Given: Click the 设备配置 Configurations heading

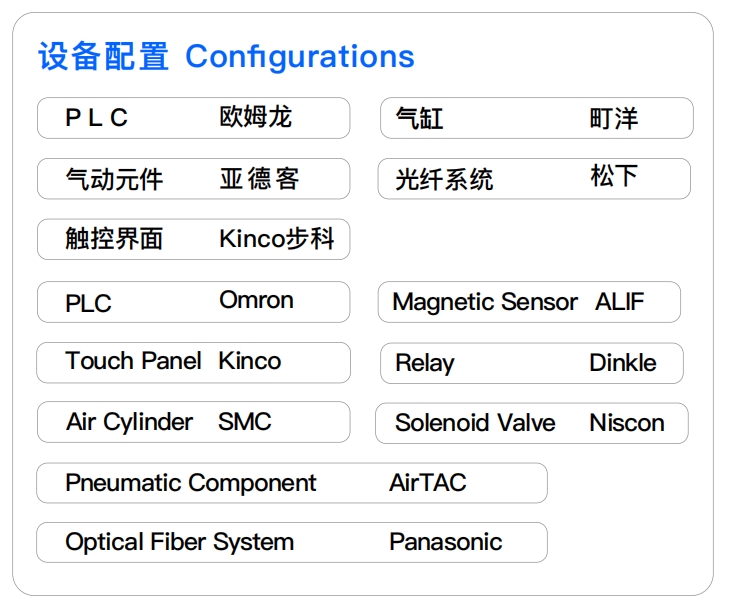Looking at the screenshot, I should click(226, 57).
